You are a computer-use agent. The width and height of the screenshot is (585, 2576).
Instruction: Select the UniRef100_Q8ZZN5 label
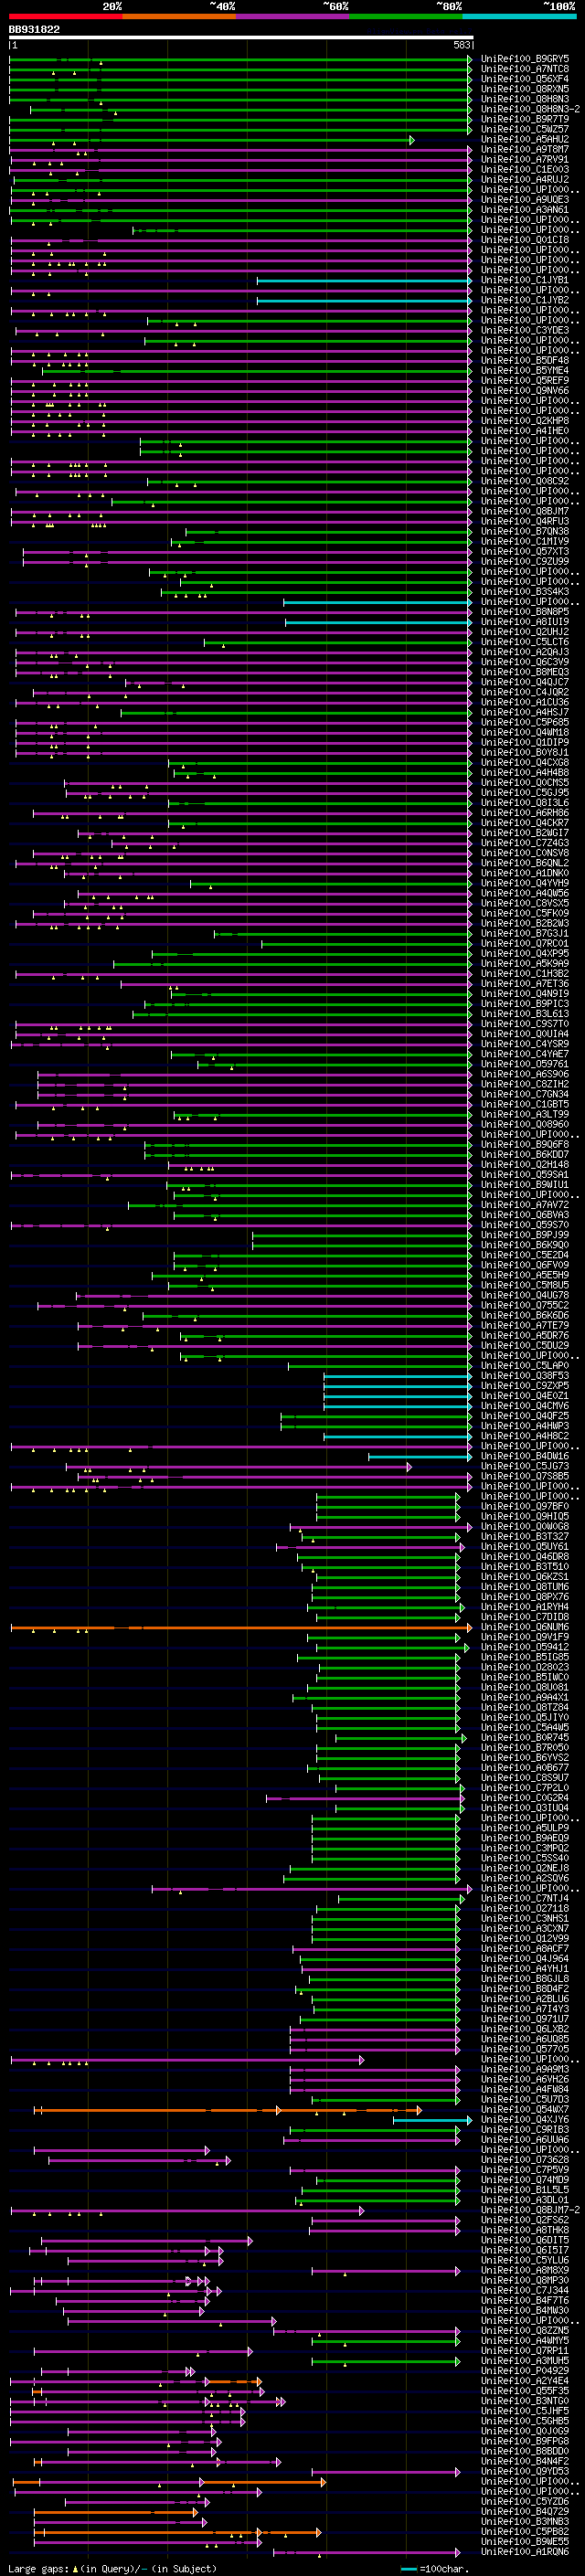525,2331
